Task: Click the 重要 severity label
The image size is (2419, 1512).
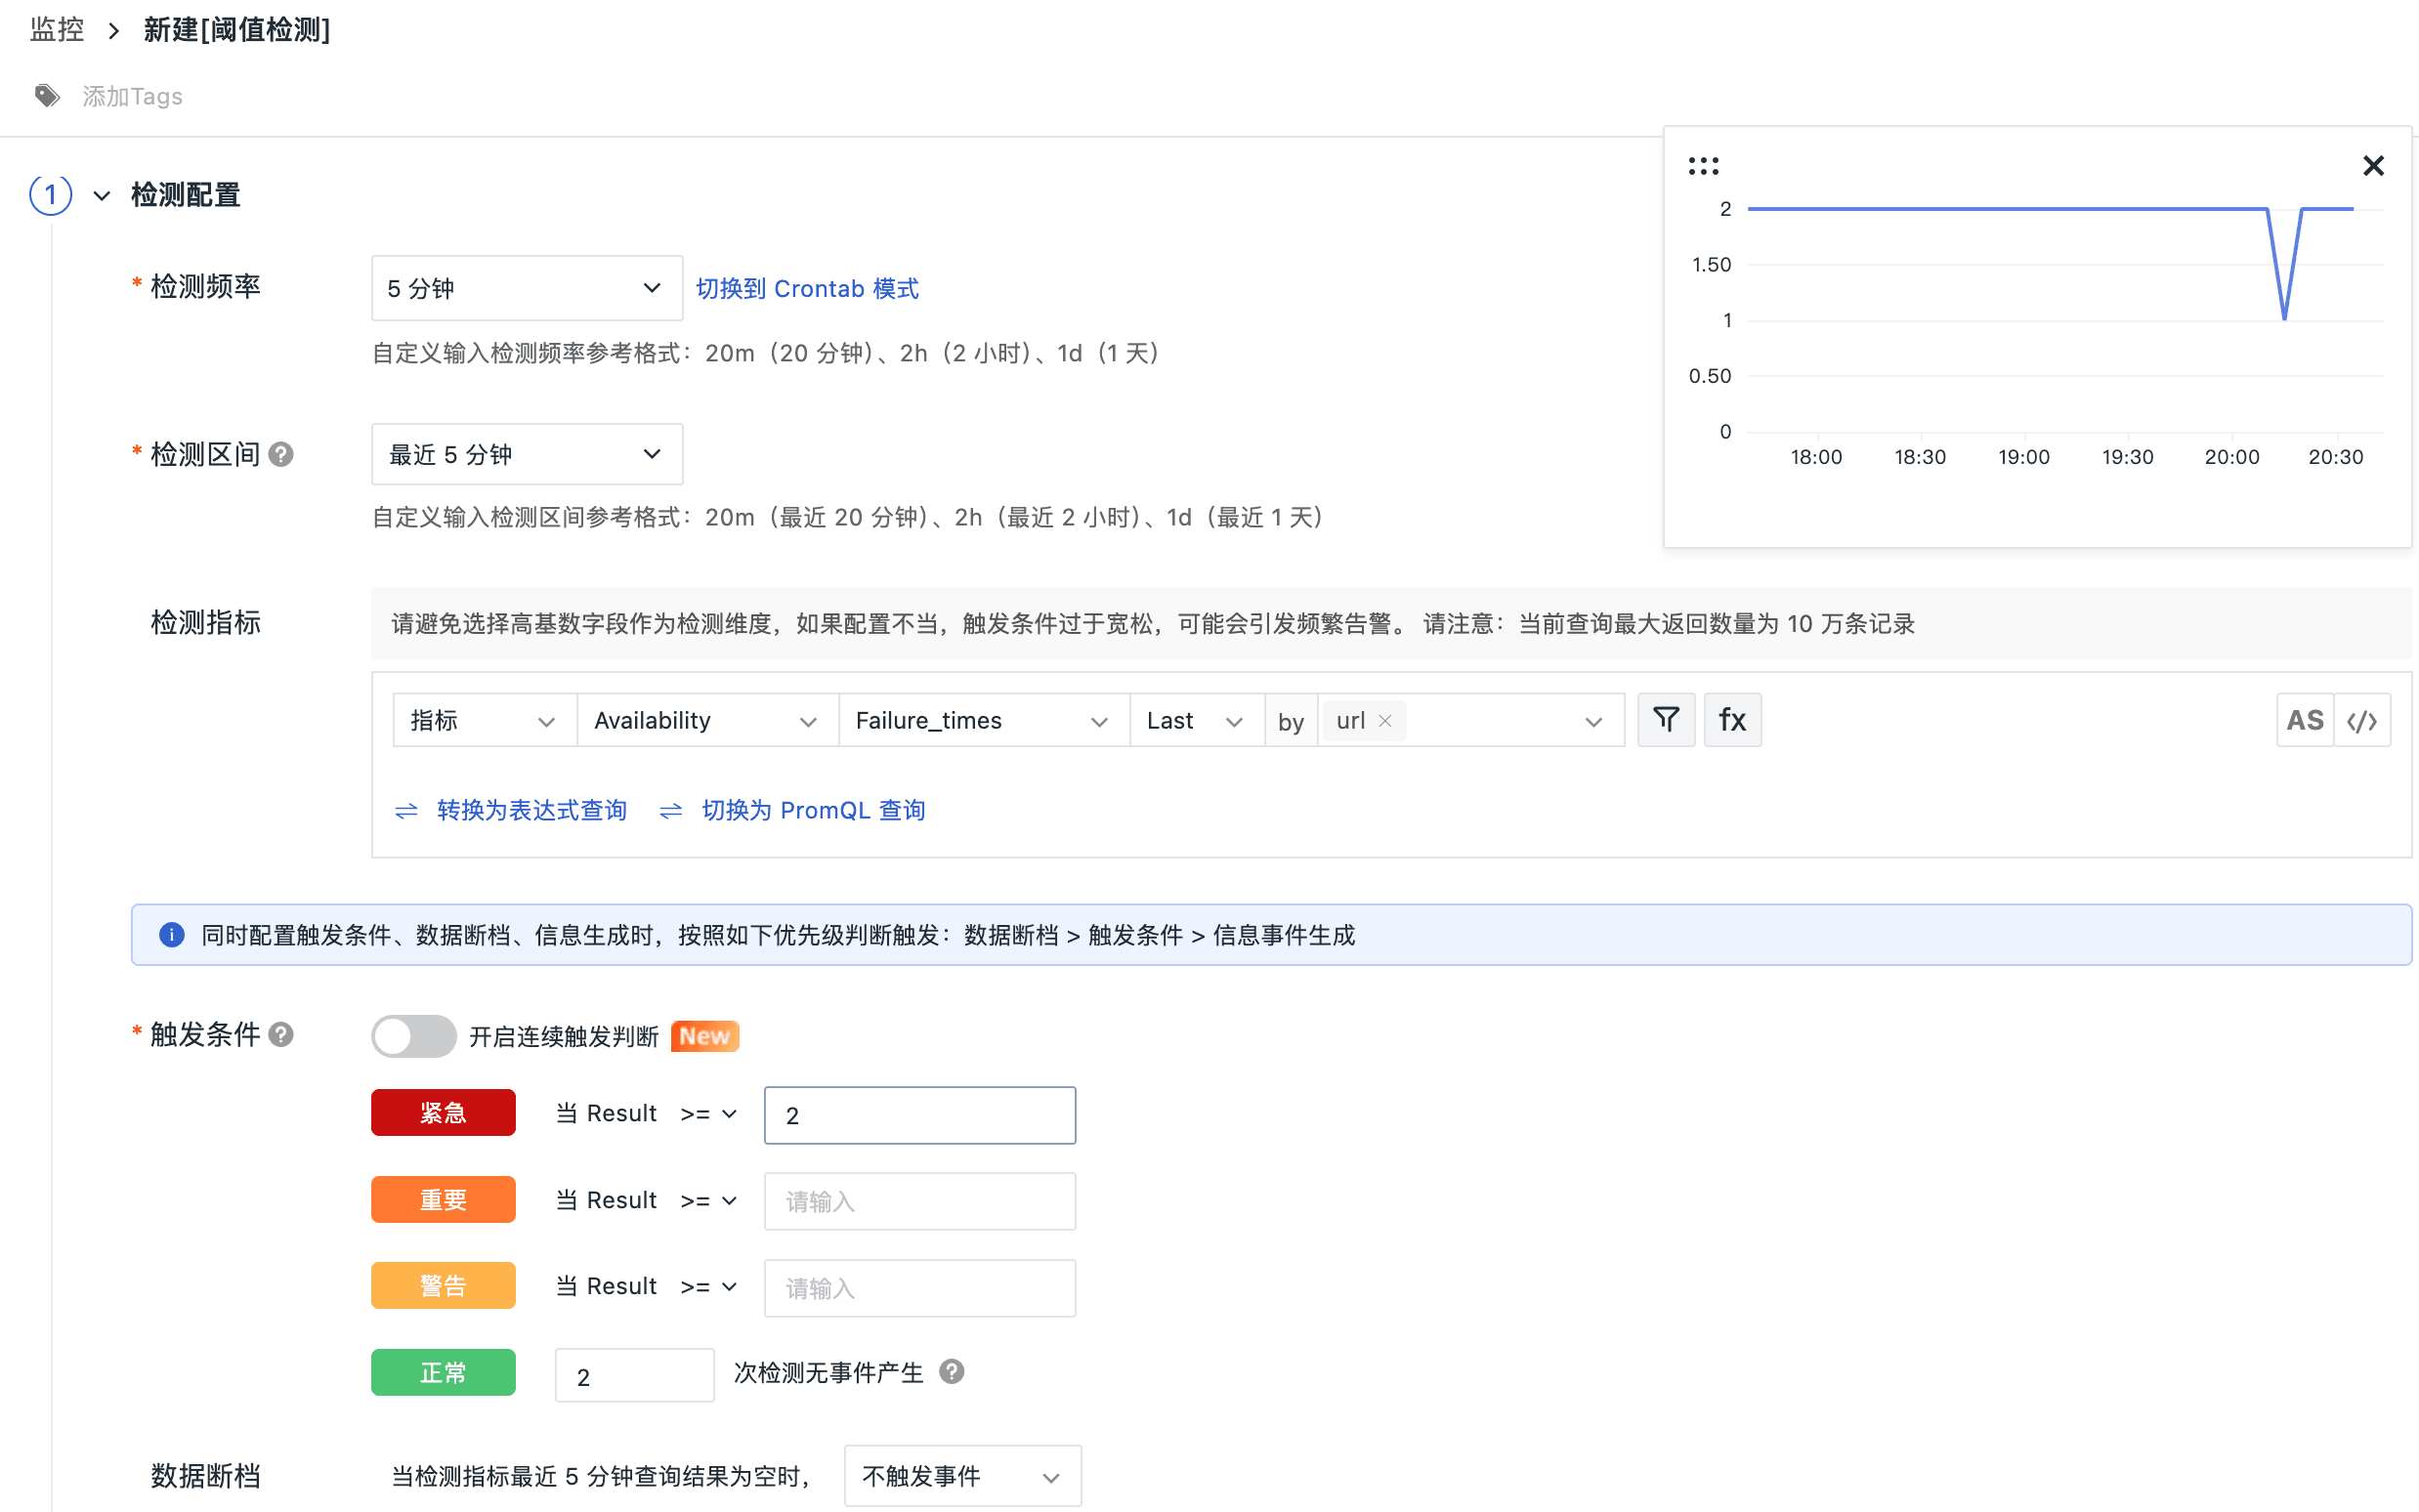Action: coord(443,1199)
